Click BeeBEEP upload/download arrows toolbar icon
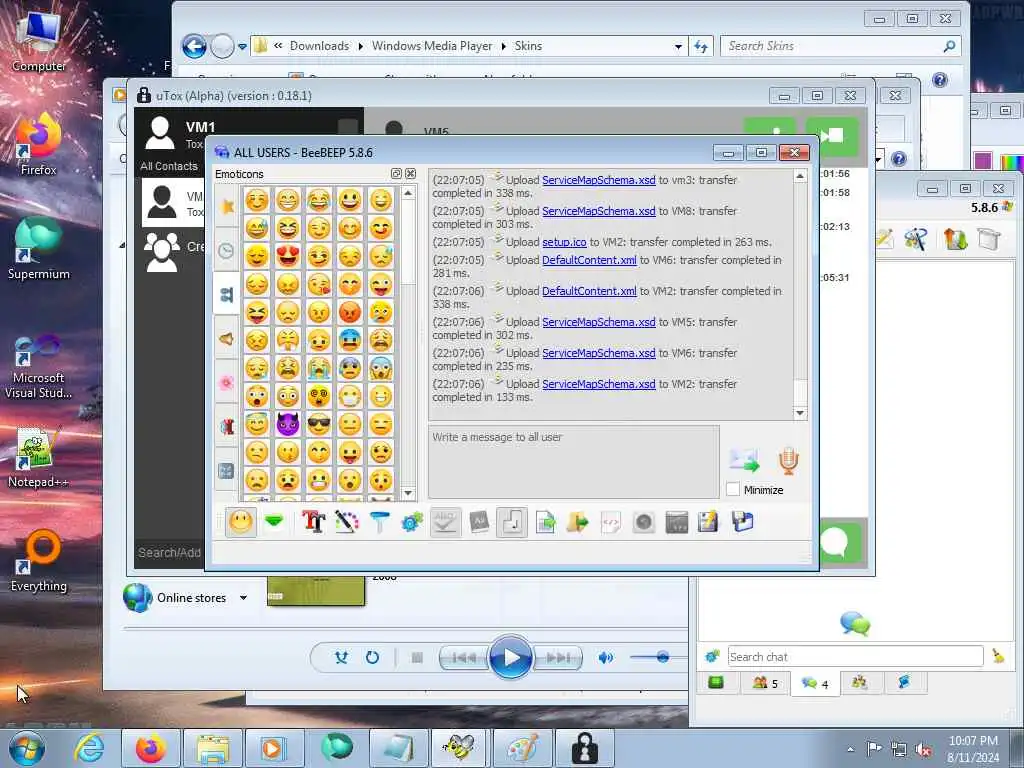Viewport: 1024px width, 768px height. click(955, 239)
